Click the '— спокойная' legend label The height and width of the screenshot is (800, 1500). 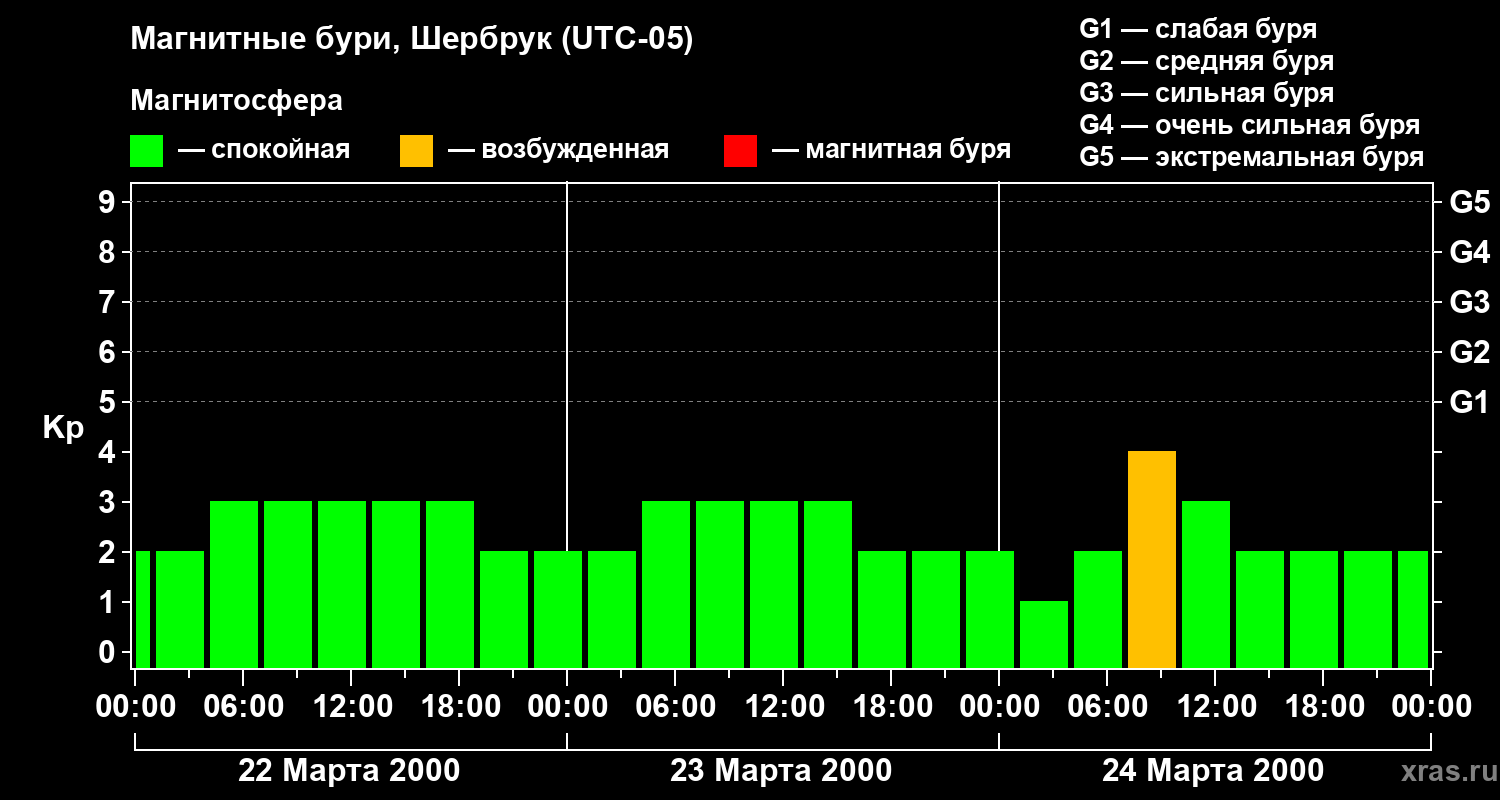(x=264, y=150)
